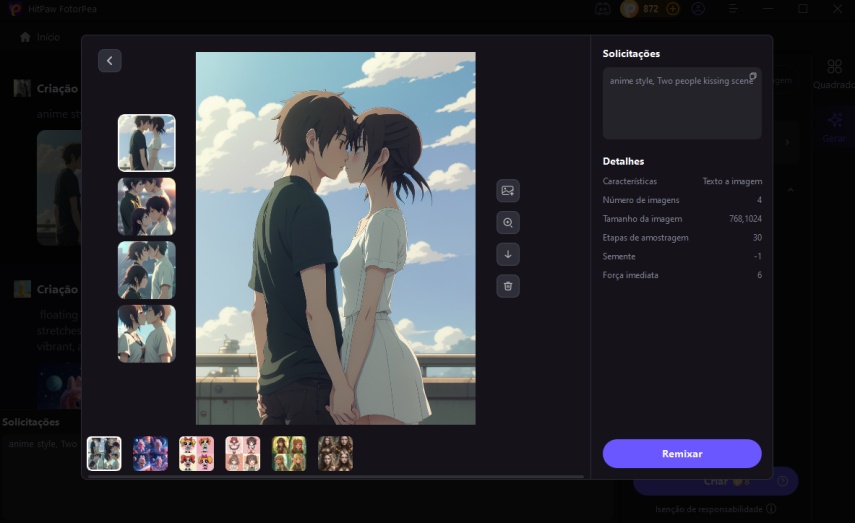The image size is (855, 523).
Task: Copy the prompt text with copy icon
Action: point(752,77)
